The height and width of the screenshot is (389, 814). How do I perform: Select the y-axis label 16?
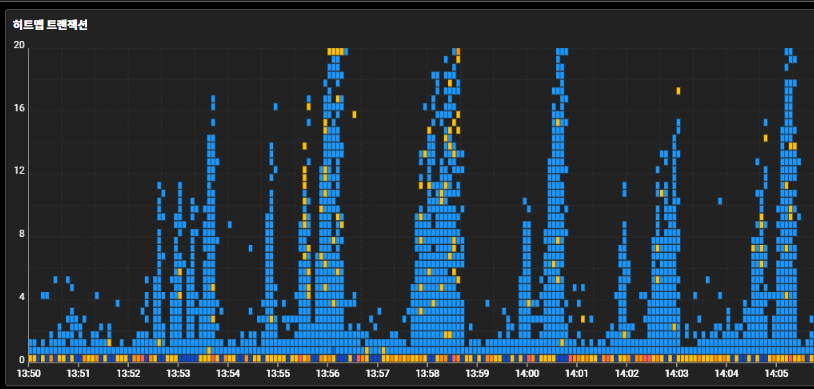19,109
